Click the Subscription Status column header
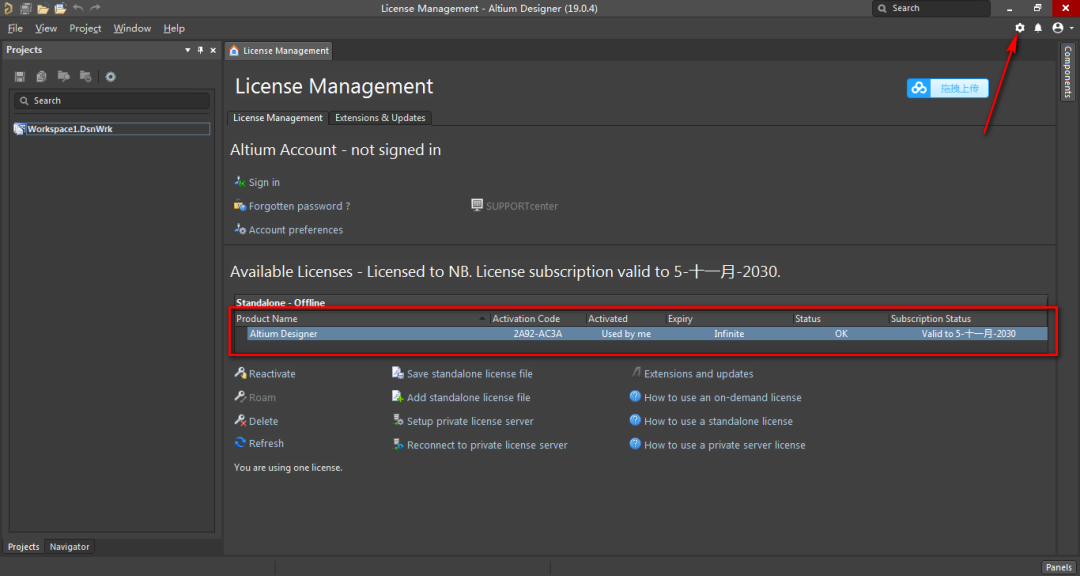This screenshot has height=576, width=1080. pos(968,319)
